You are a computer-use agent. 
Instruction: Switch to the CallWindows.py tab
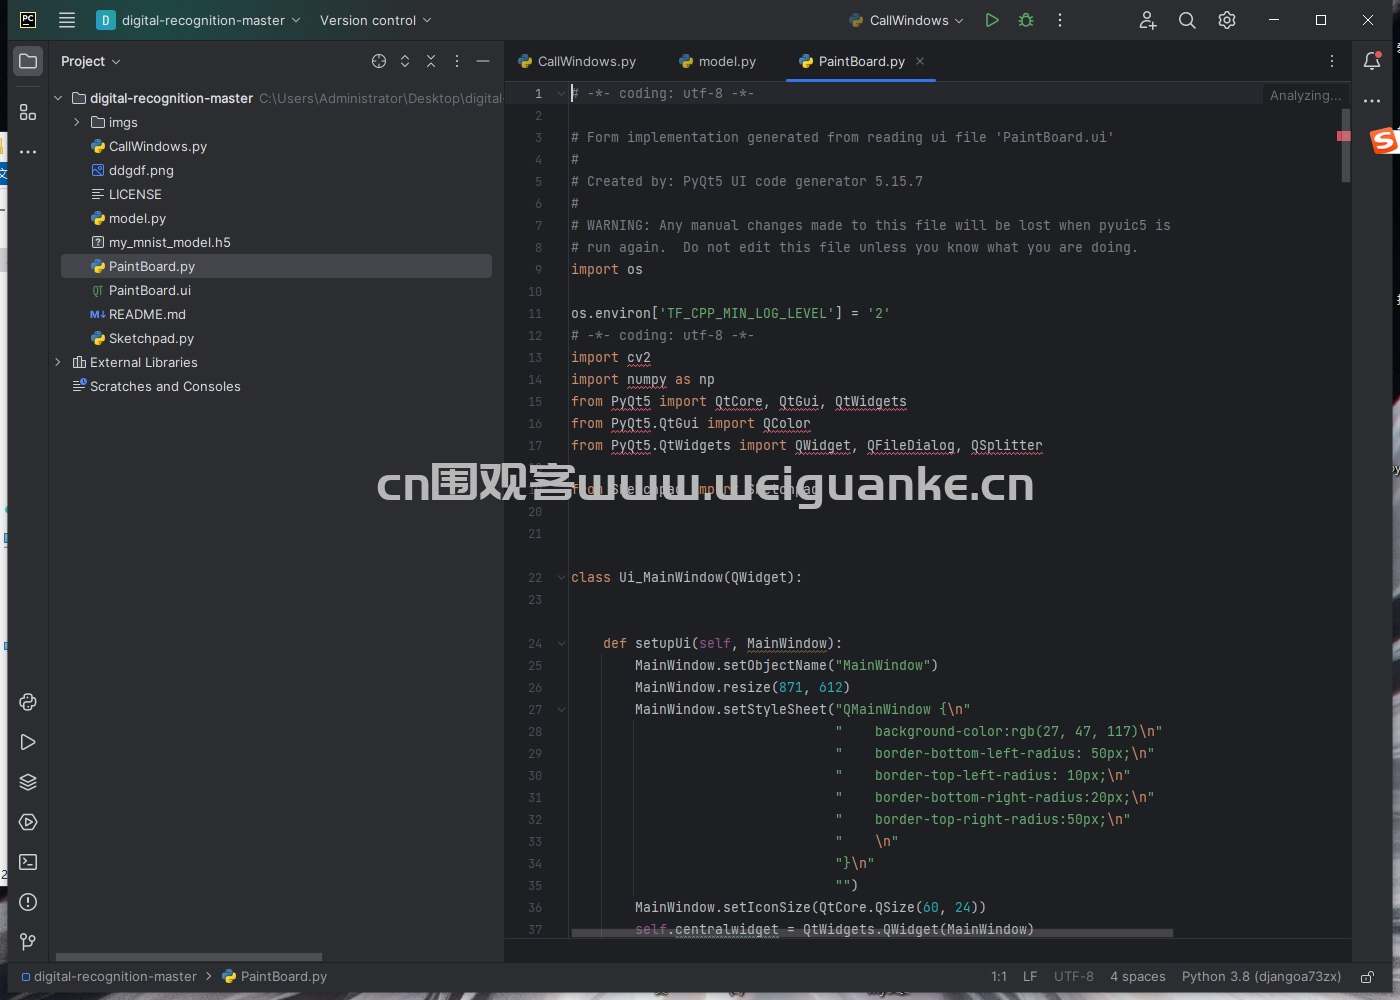tap(577, 61)
